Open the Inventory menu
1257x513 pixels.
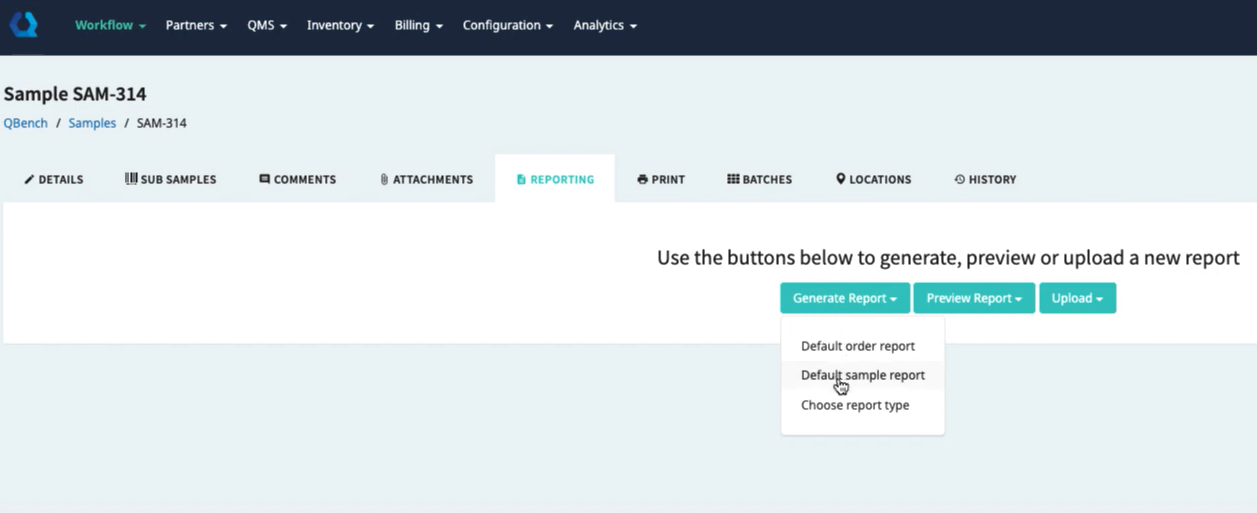[x=340, y=25]
